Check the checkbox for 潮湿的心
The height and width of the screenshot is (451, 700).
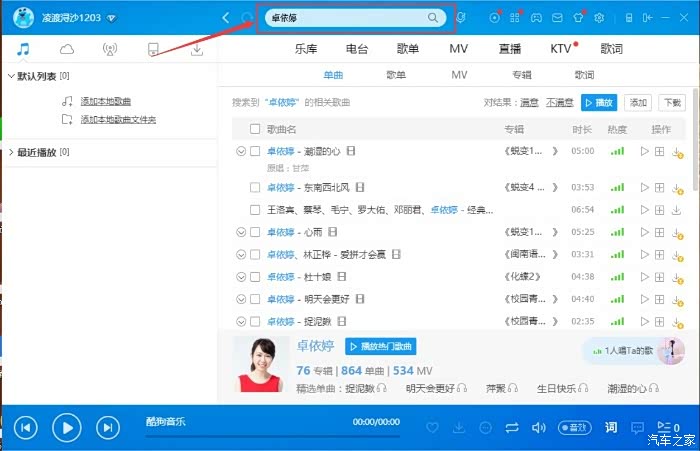[x=255, y=151]
